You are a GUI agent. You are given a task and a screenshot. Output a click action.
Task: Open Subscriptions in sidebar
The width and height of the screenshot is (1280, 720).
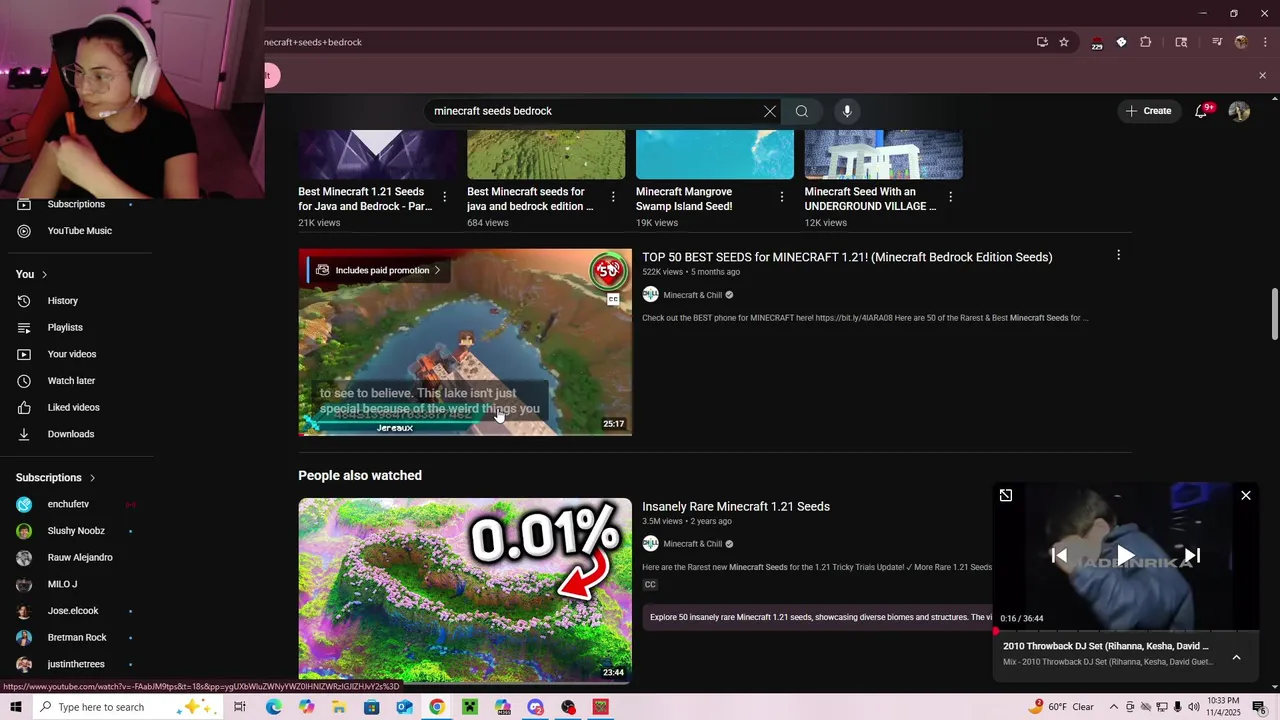76,204
